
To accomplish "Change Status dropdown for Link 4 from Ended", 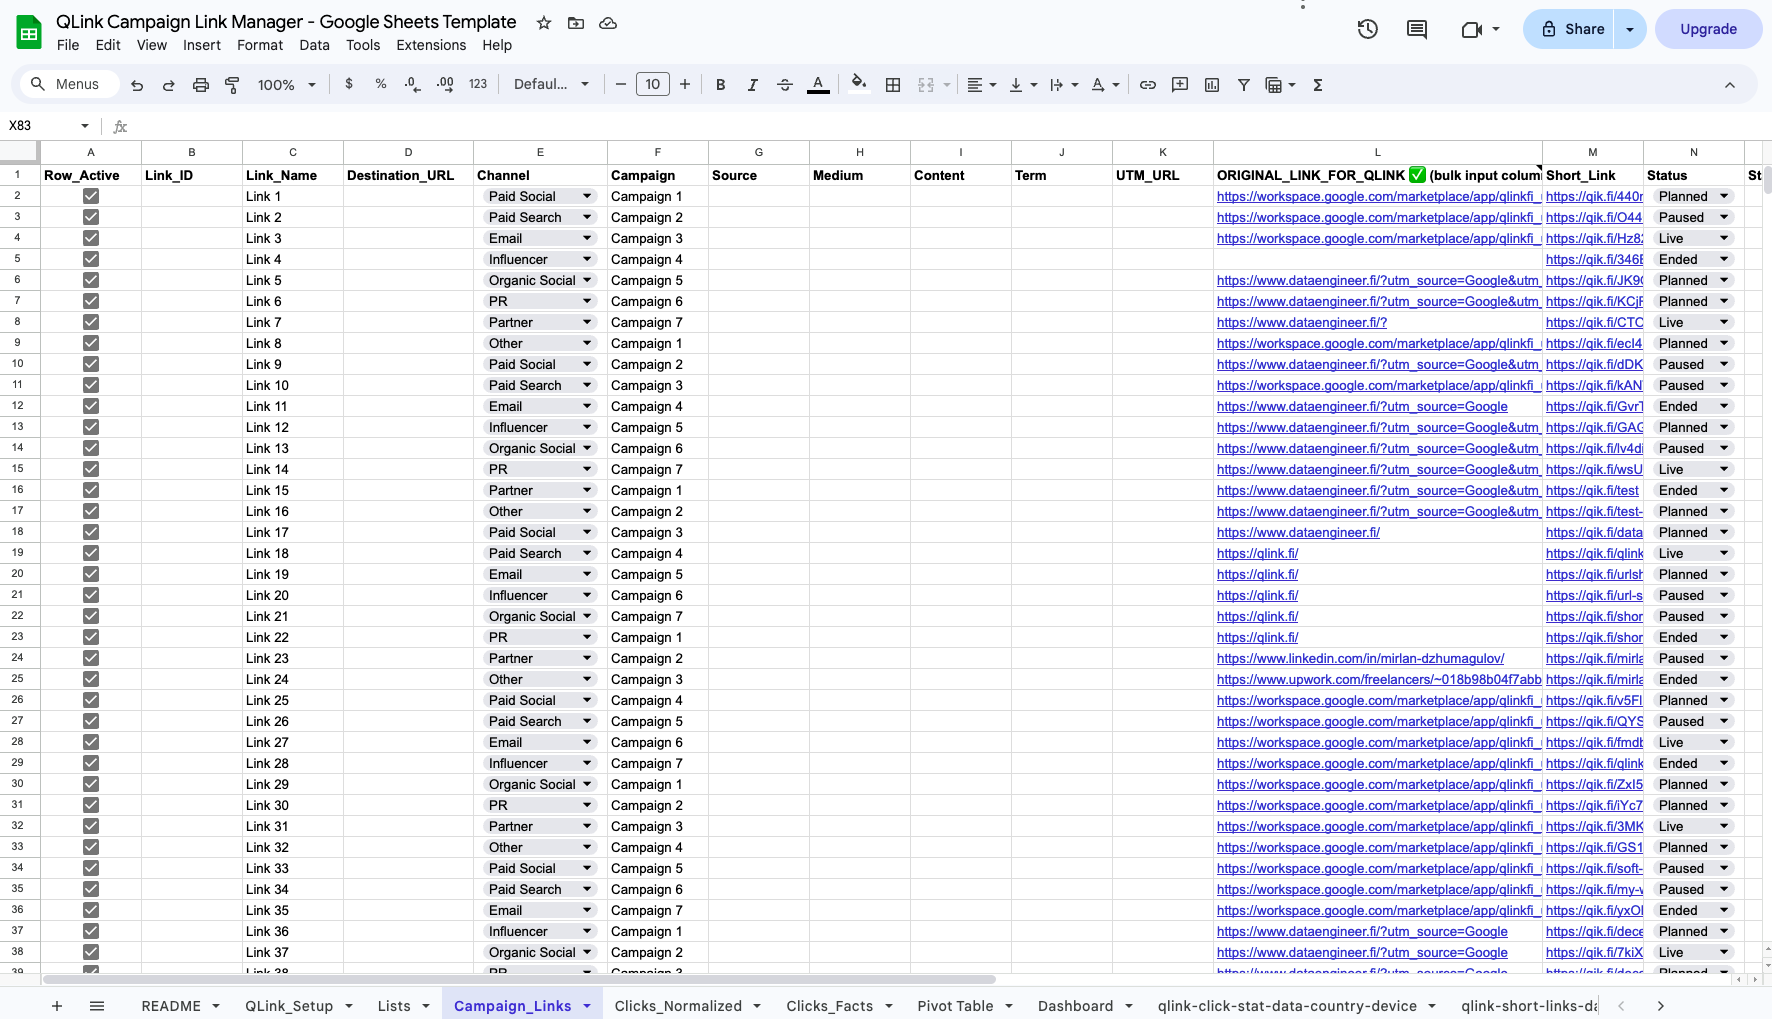I will click(1723, 259).
